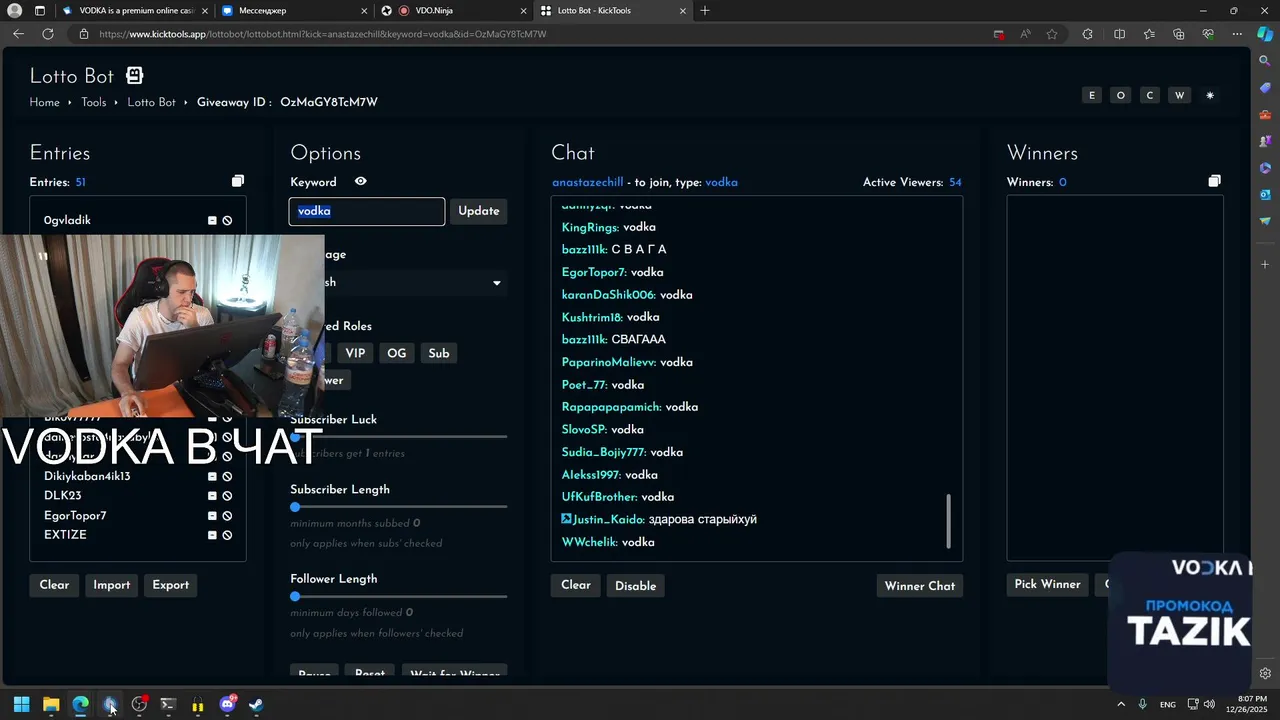Ban EXTIZE with the block icon

pos(227,535)
